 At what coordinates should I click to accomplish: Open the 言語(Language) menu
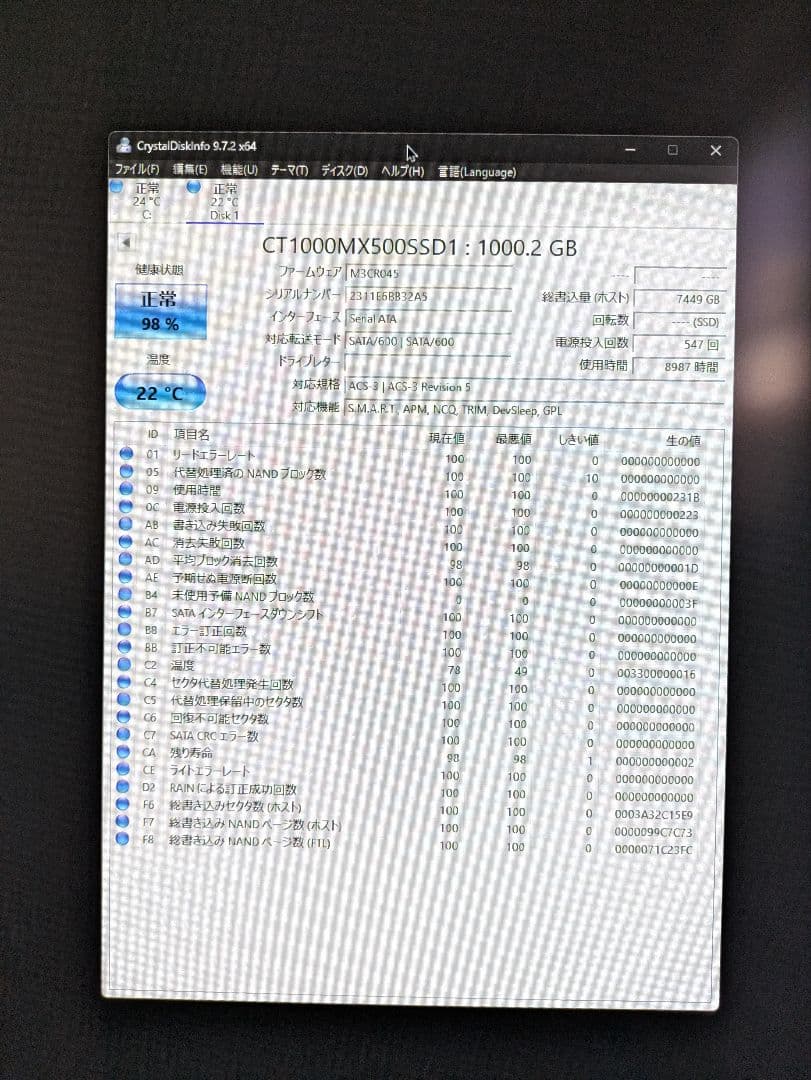point(478,172)
